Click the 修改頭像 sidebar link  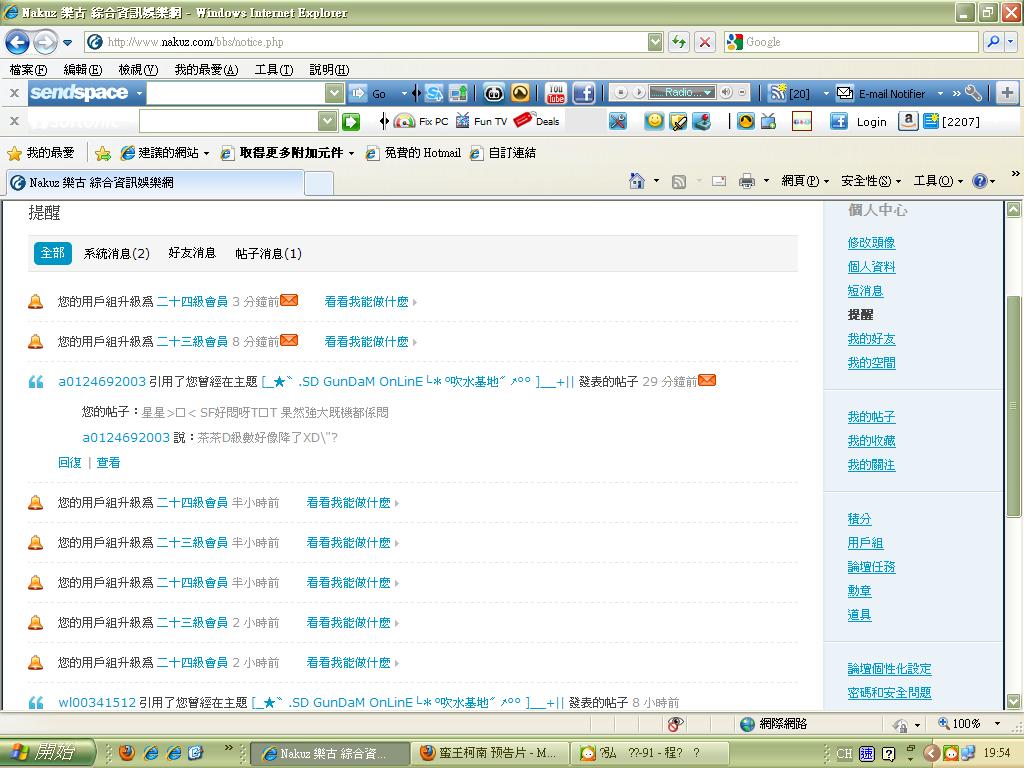871,242
